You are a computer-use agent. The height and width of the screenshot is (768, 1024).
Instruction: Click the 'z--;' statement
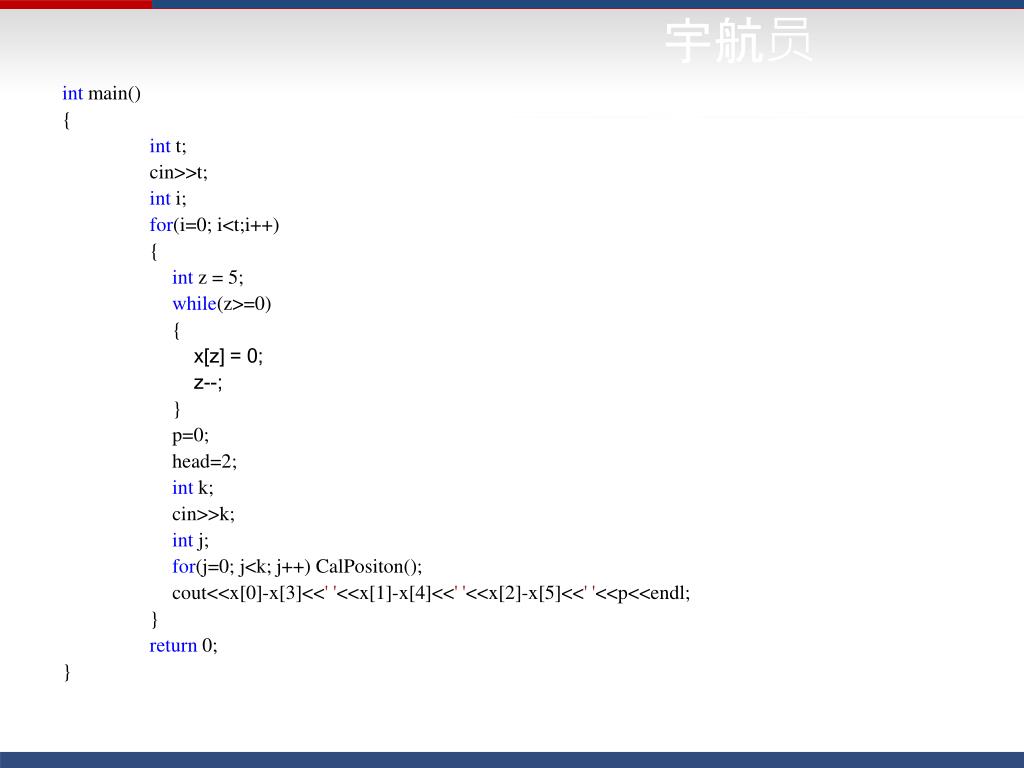(208, 383)
